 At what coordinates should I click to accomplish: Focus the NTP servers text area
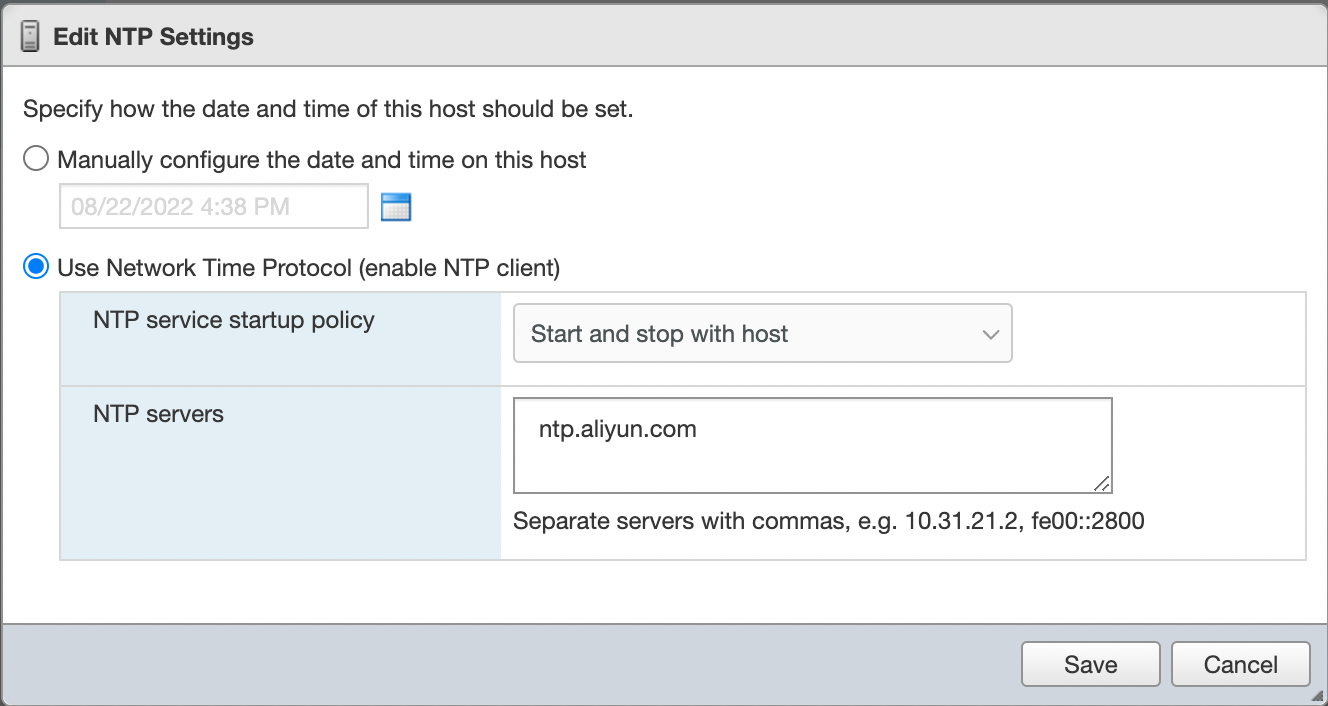tap(812, 460)
